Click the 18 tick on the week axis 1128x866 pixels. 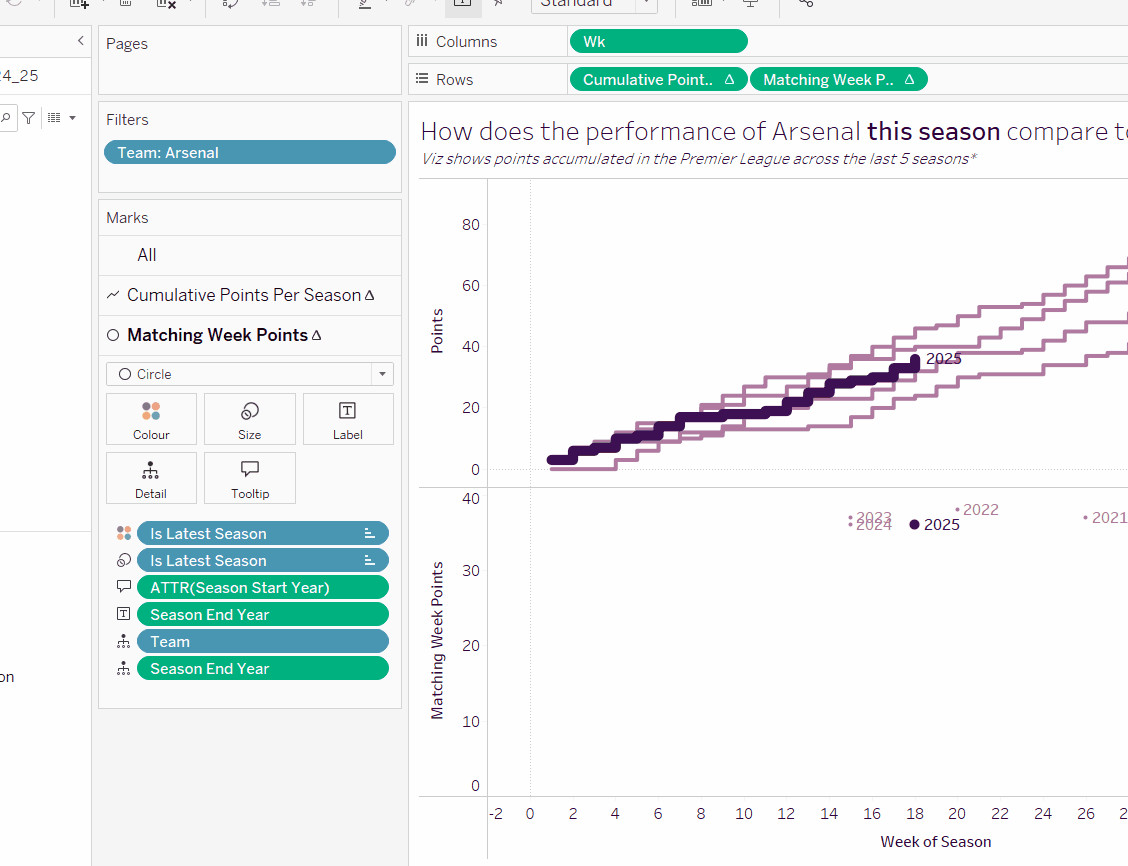coord(914,813)
